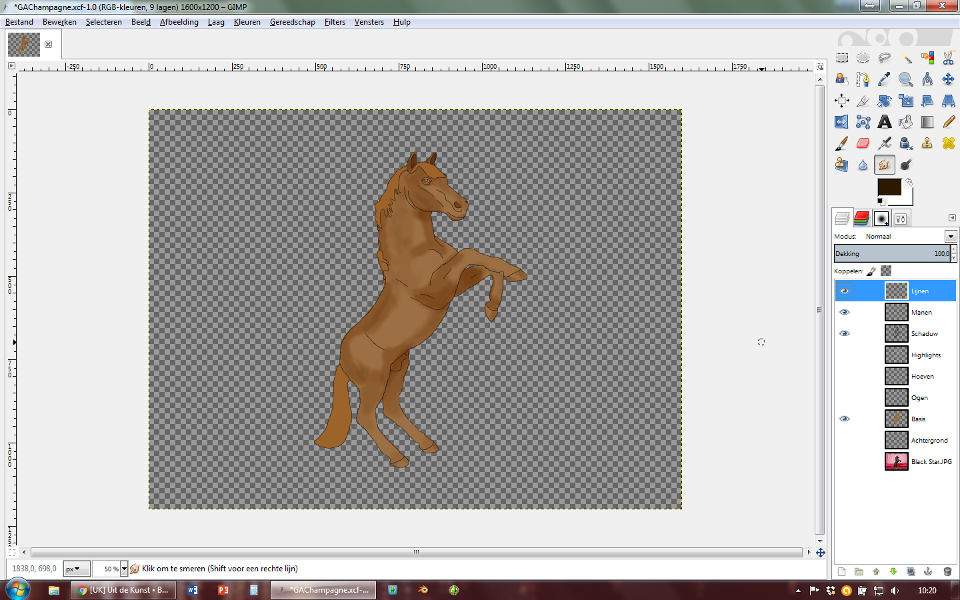Select the Text tool
The height and width of the screenshot is (600, 960).
[884, 122]
